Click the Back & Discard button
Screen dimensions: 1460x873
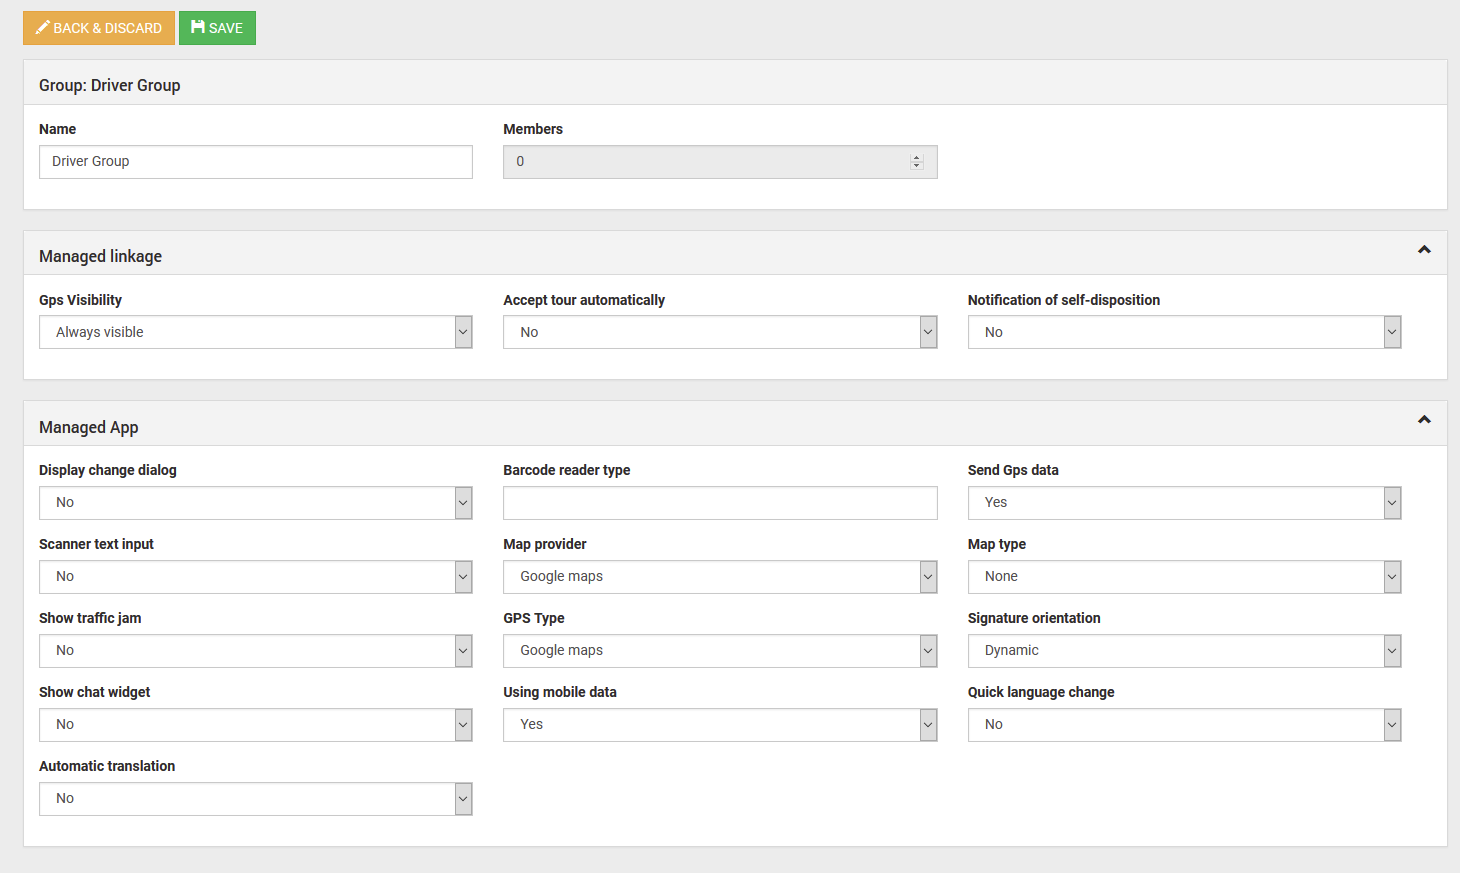99,28
